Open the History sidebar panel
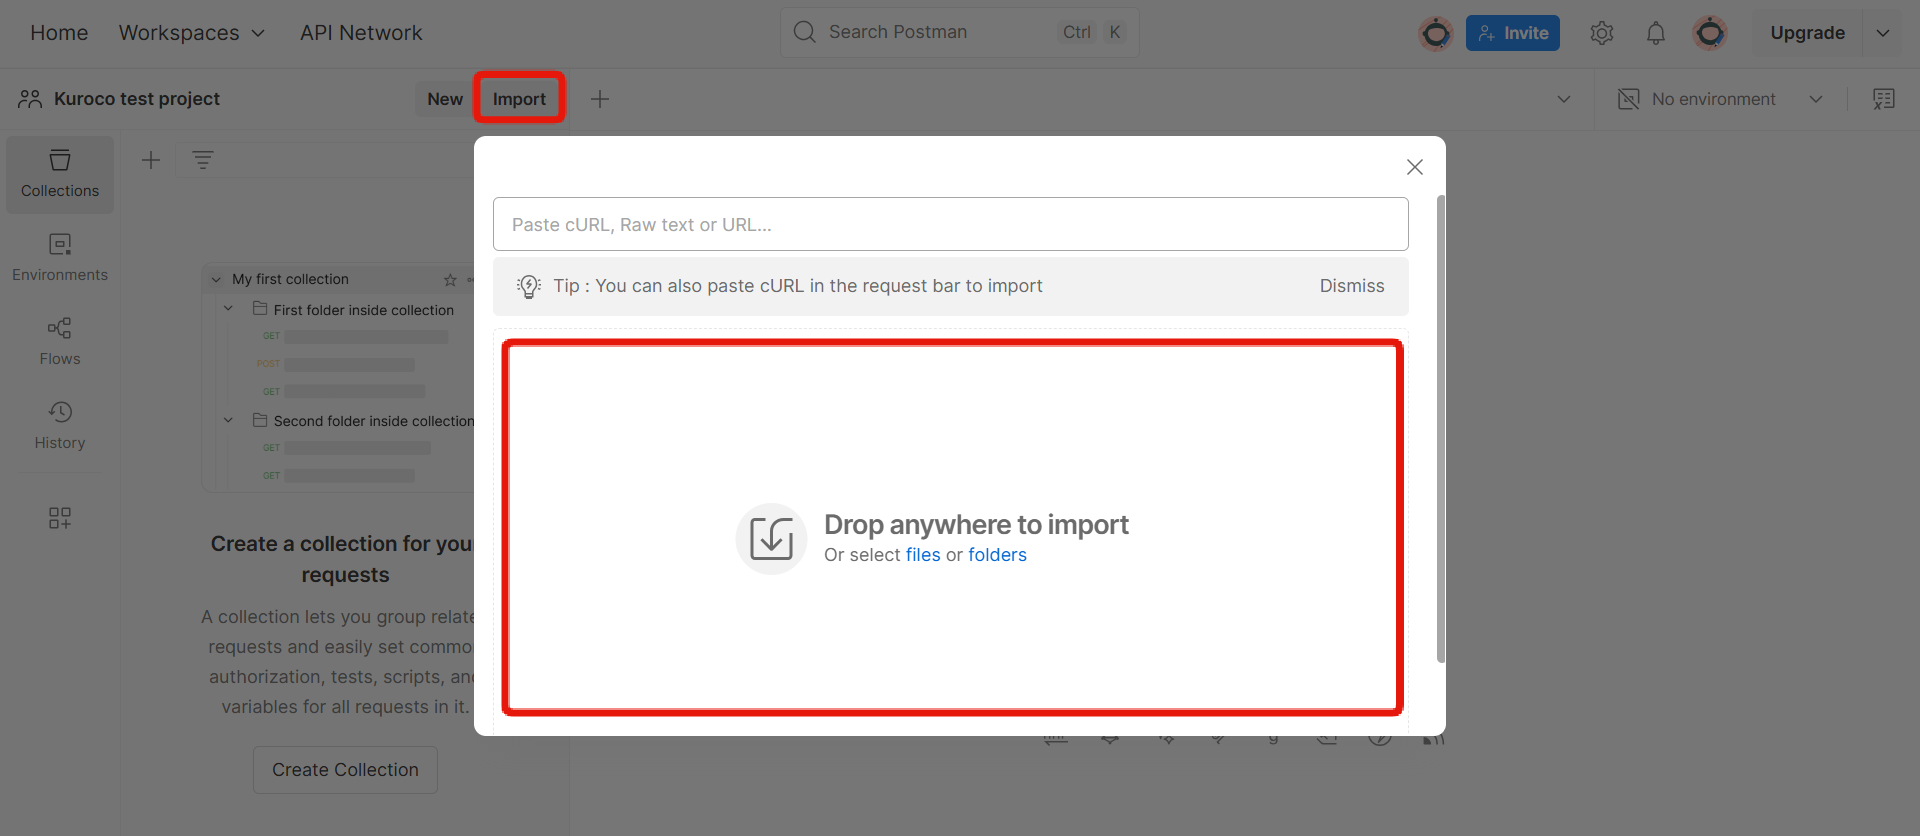Image resolution: width=1920 pixels, height=836 pixels. tap(60, 426)
